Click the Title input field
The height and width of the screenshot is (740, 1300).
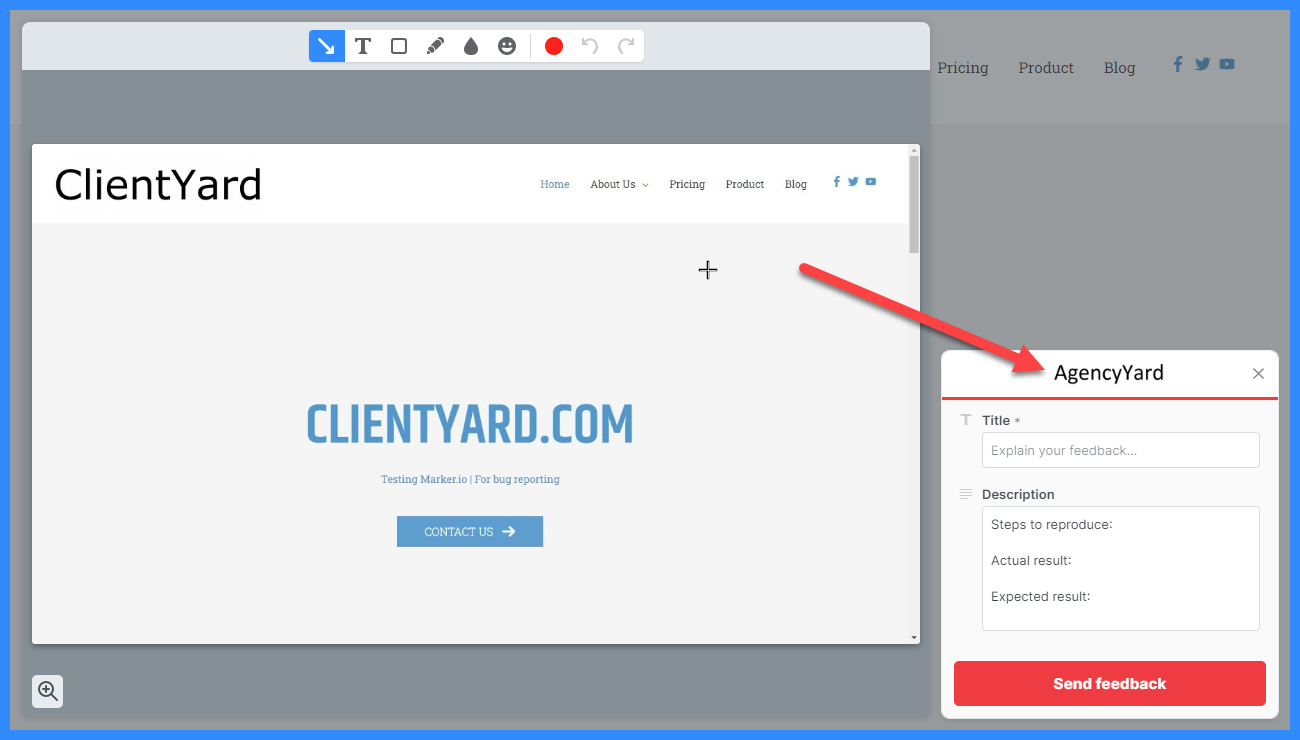coord(1121,450)
